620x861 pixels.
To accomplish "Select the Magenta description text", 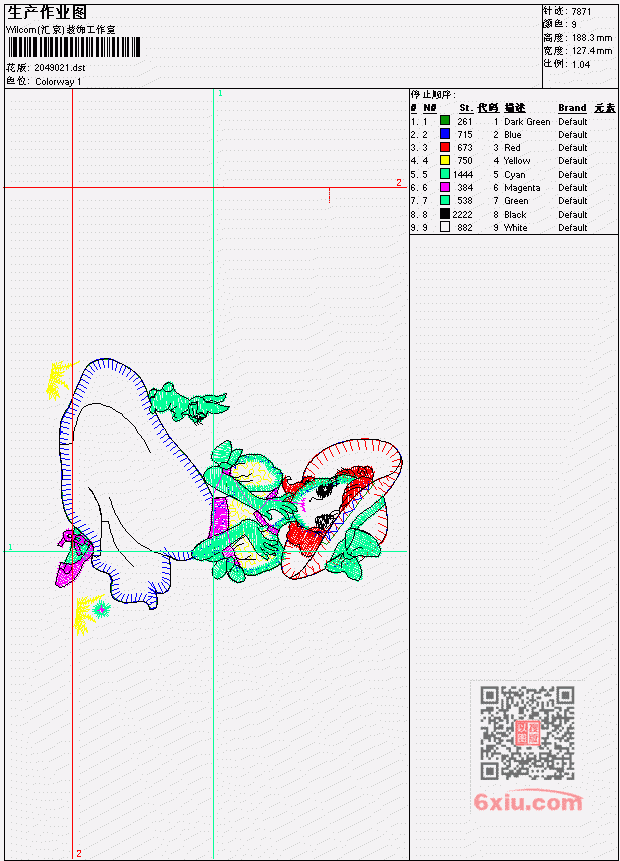I will [522, 188].
